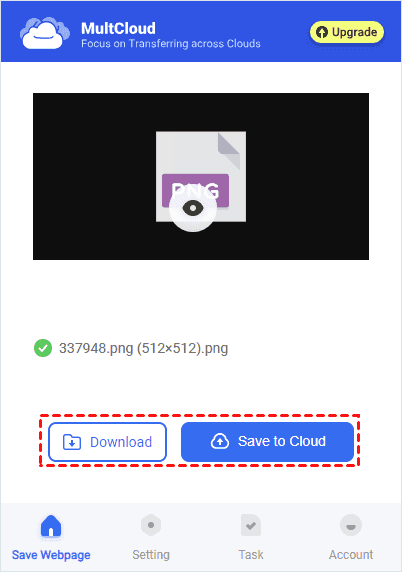The width and height of the screenshot is (402, 572).
Task: Open the Task tab label
Action: point(251,555)
